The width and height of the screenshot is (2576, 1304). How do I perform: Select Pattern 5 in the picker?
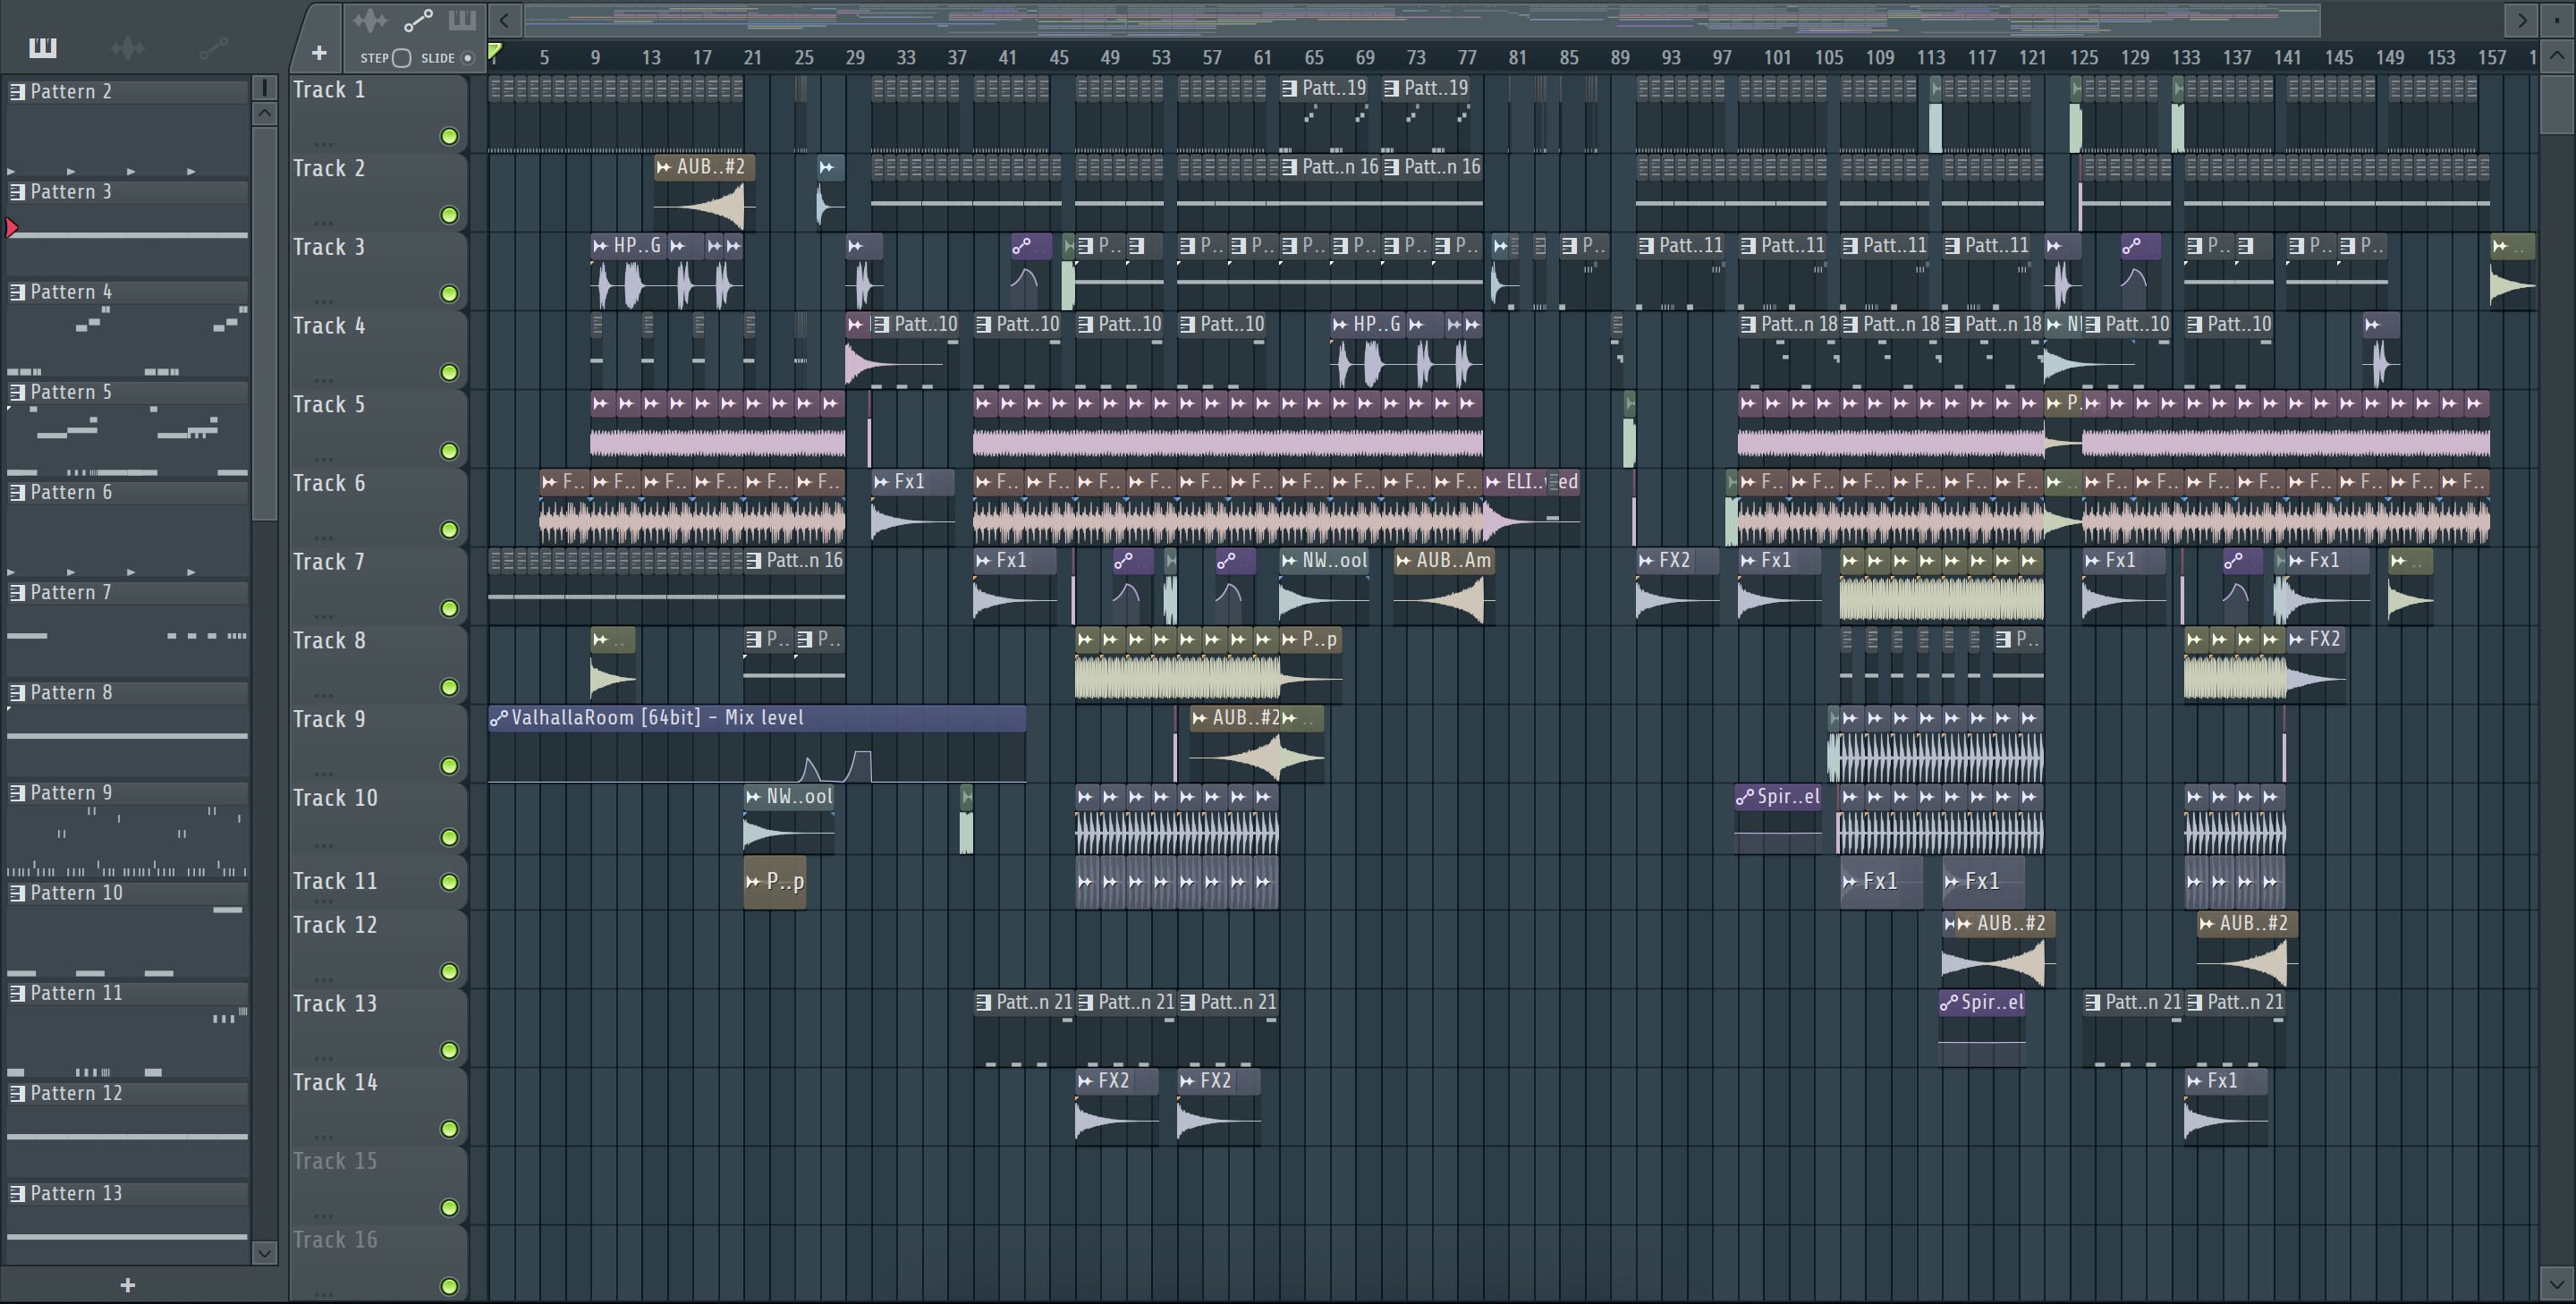(x=127, y=392)
